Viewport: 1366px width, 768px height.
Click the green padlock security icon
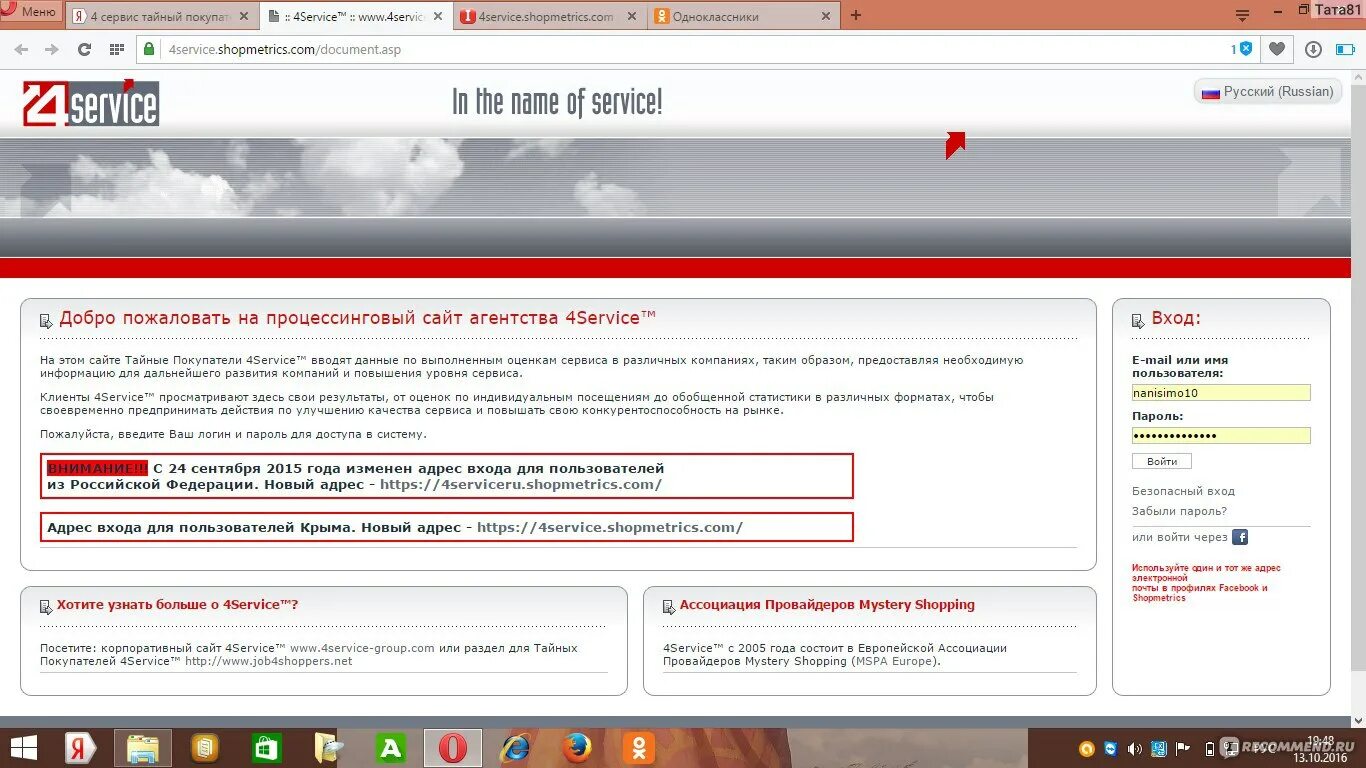pyautogui.click(x=148, y=48)
